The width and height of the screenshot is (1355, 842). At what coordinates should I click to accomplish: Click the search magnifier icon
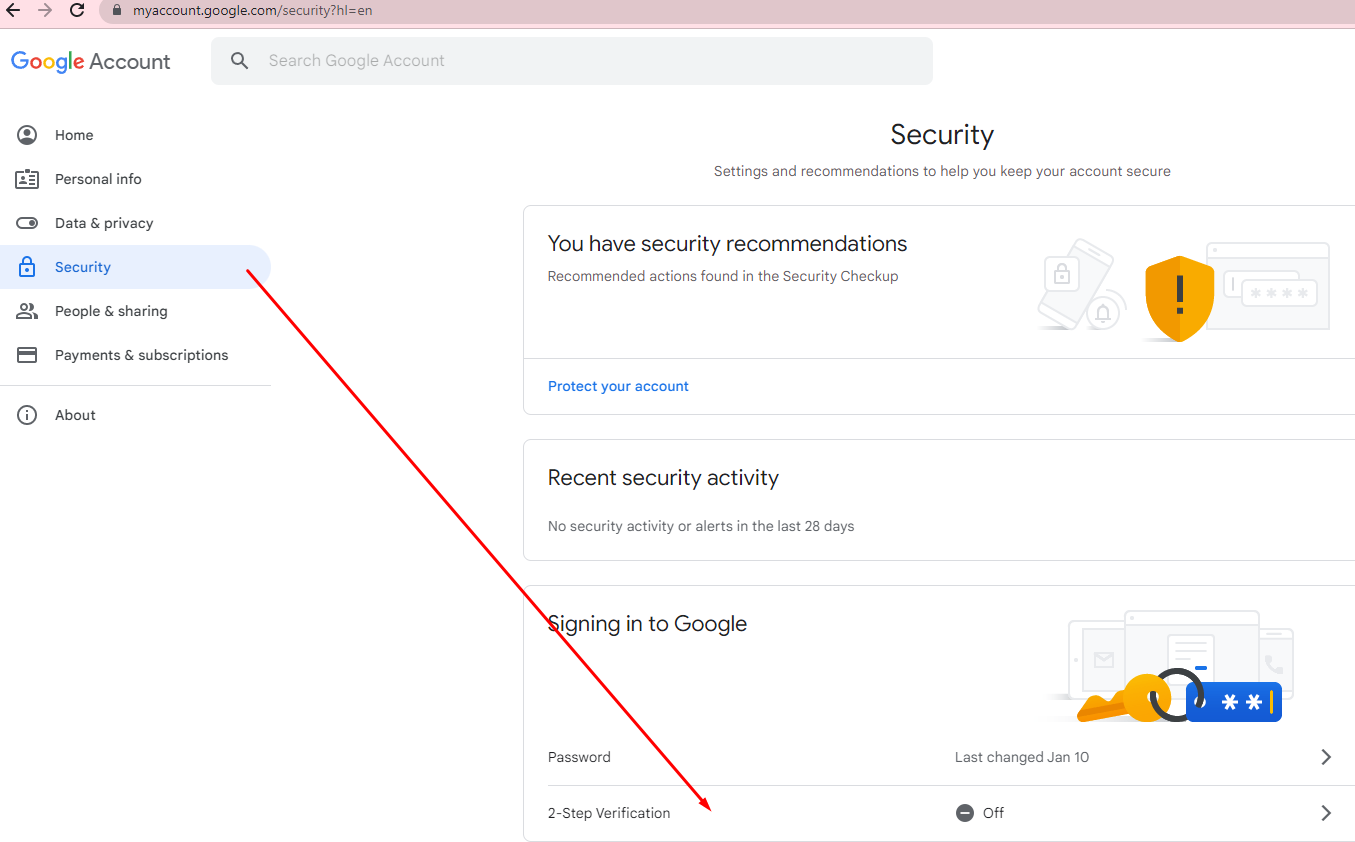(x=239, y=61)
